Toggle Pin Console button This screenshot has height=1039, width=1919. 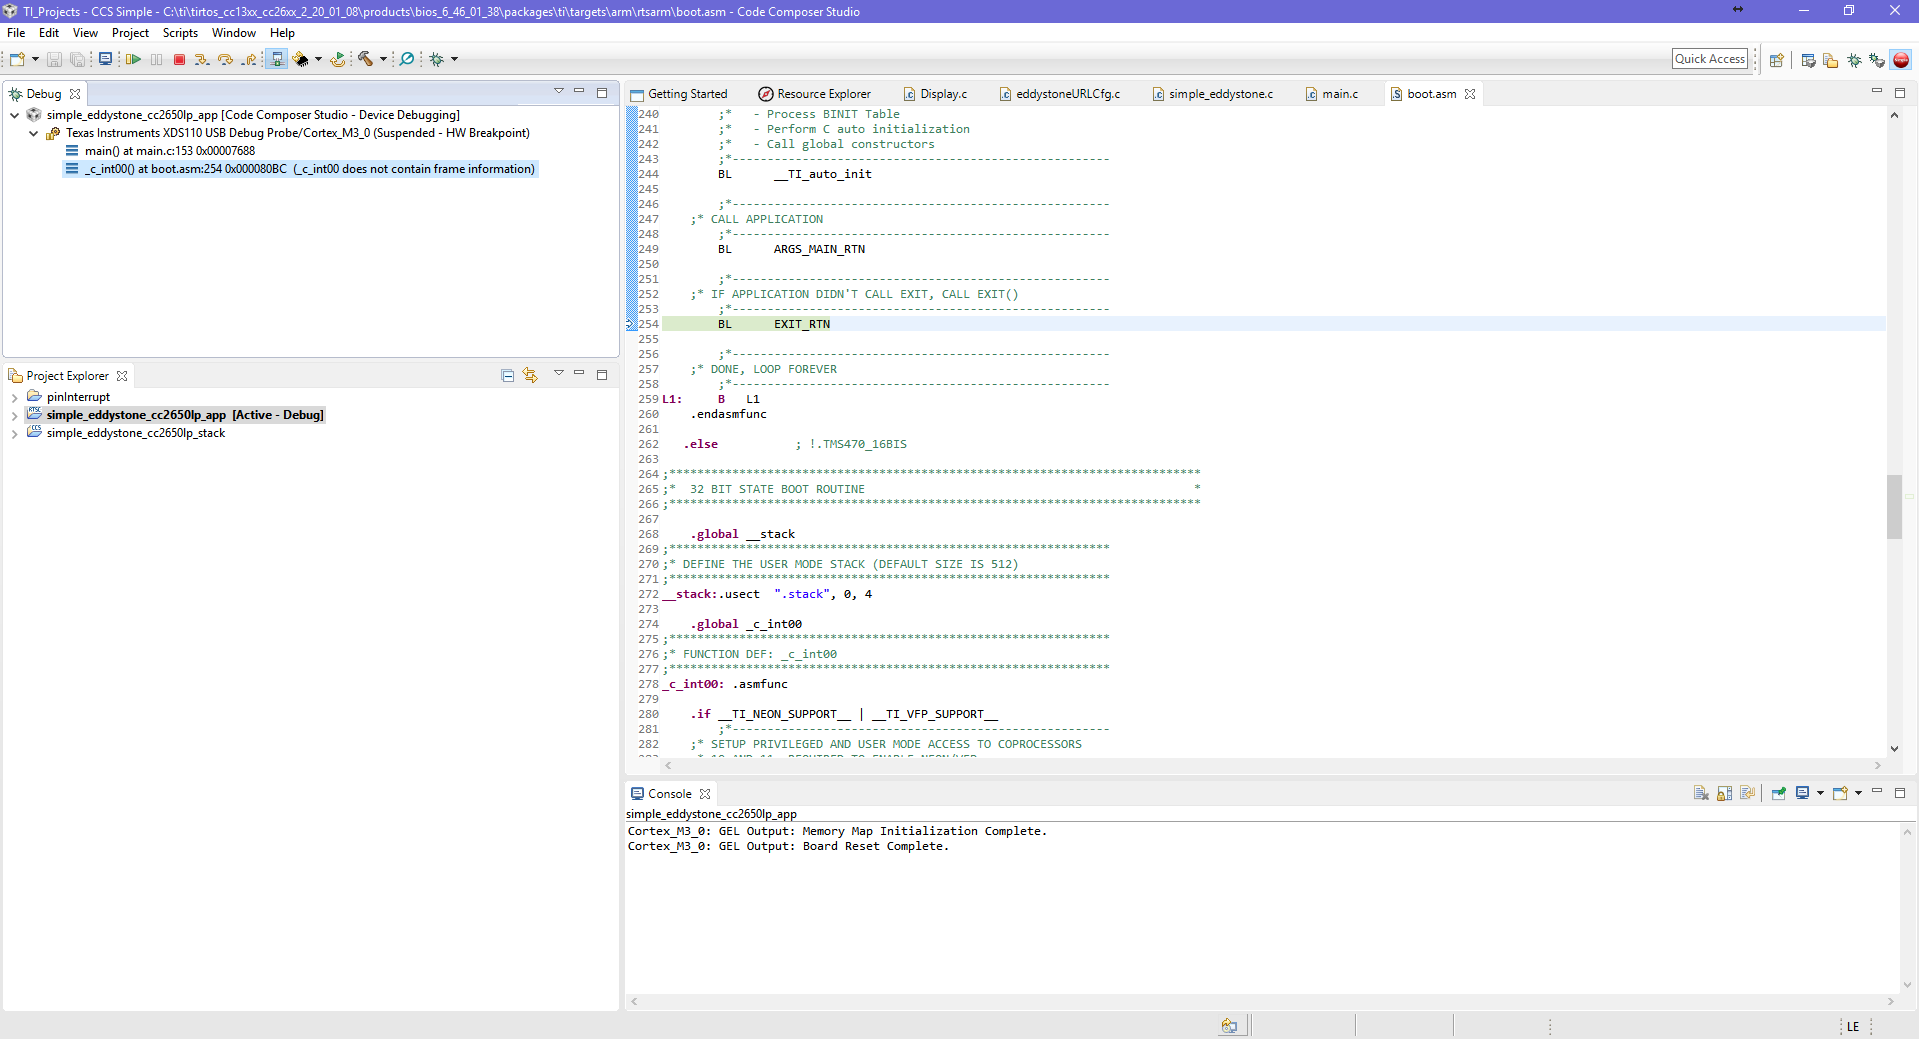(1779, 793)
